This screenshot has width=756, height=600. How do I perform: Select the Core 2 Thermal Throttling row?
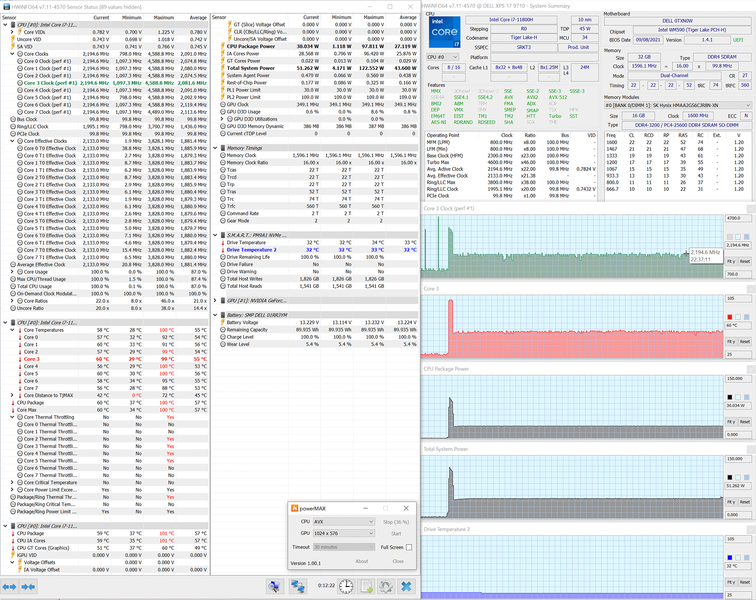click(x=105, y=439)
